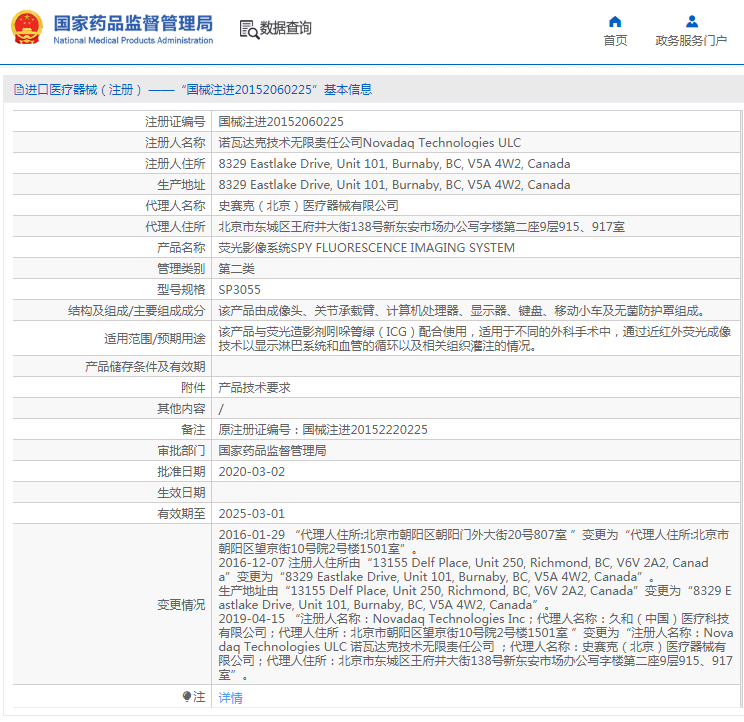The width and height of the screenshot is (744, 722).
Task: Click the 第二类 management class value
Action: tap(236, 269)
